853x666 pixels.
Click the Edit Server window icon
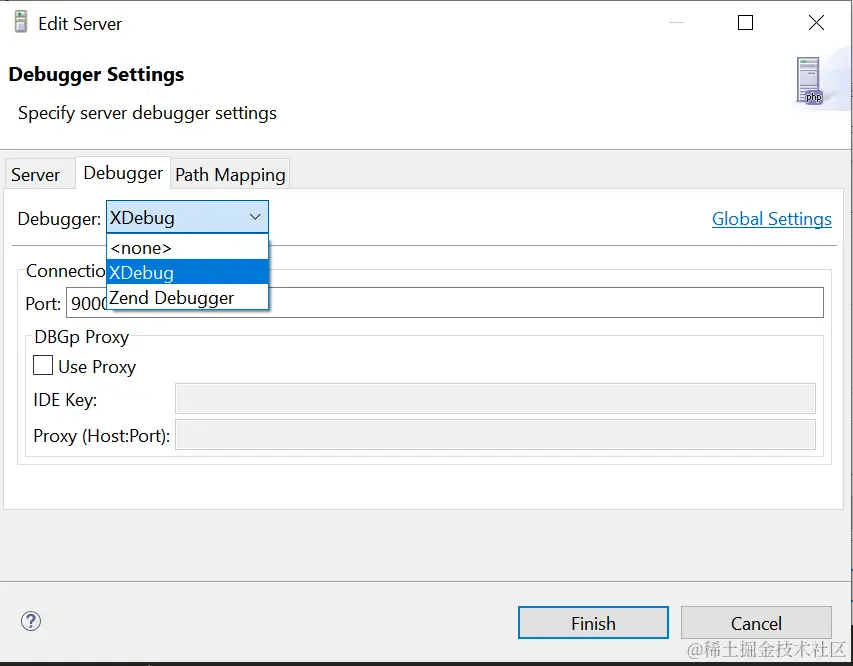tap(20, 22)
